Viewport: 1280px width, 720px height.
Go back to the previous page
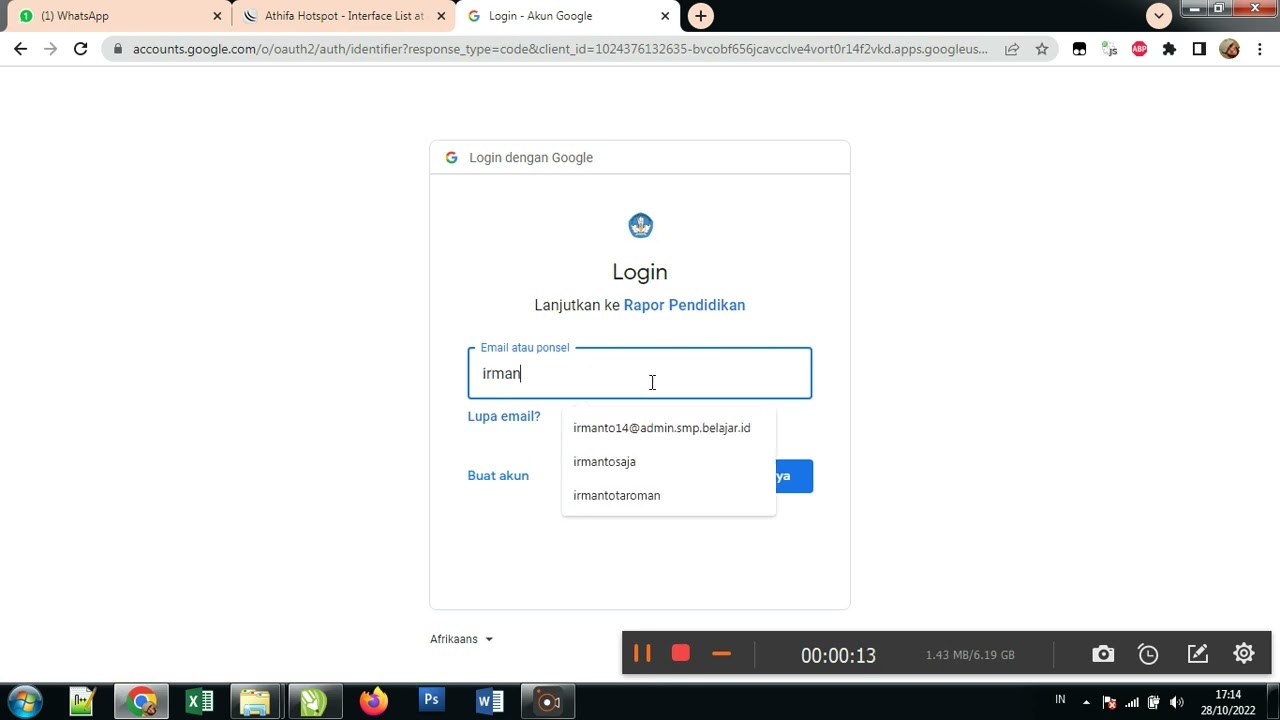click(20, 48)
